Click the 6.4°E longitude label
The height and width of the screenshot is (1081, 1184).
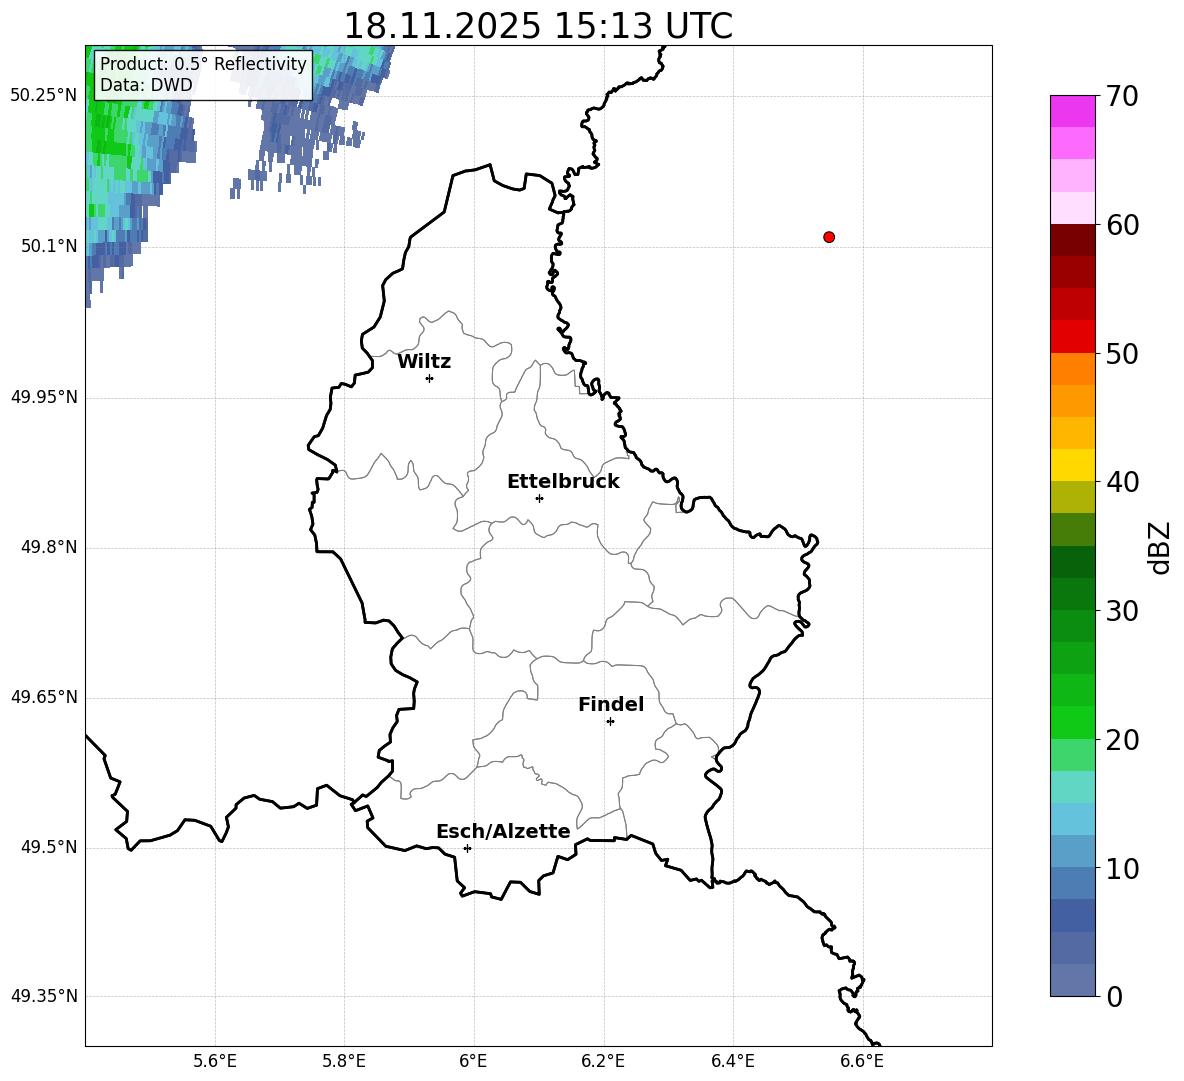click(732, 1061)
